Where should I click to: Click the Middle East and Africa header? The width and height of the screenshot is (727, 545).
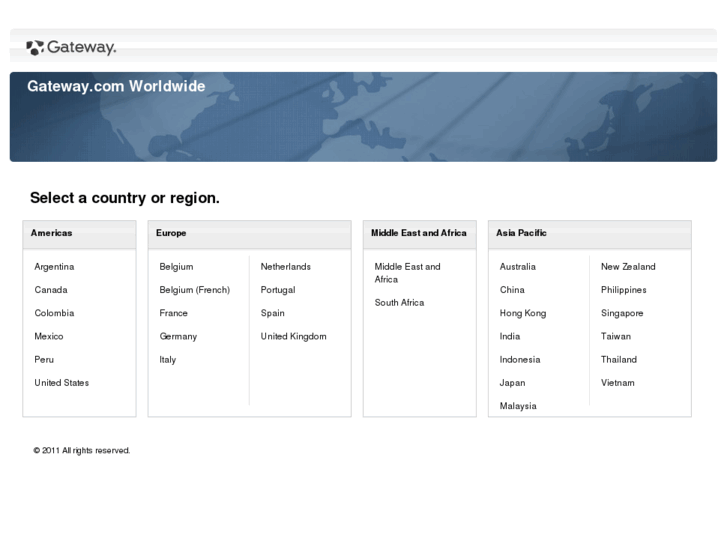click(419, 233)
